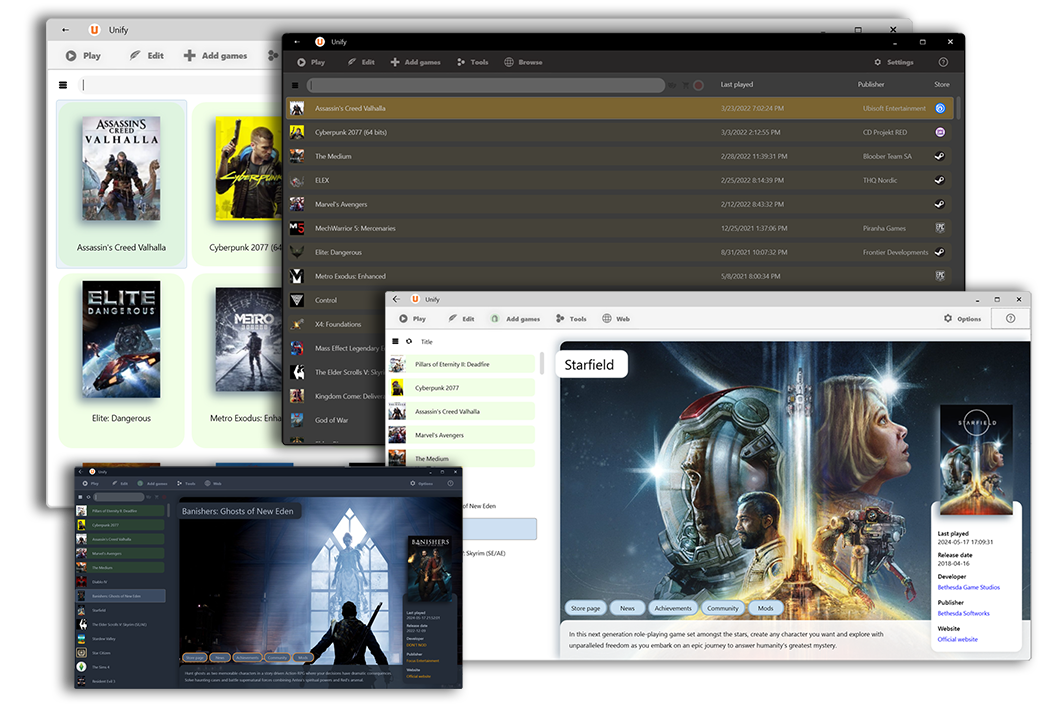Screen dimensions: 1052x724
Task: Click the Ubisoft store icon on Assassin's Creed row
Action: coord(940,108)
